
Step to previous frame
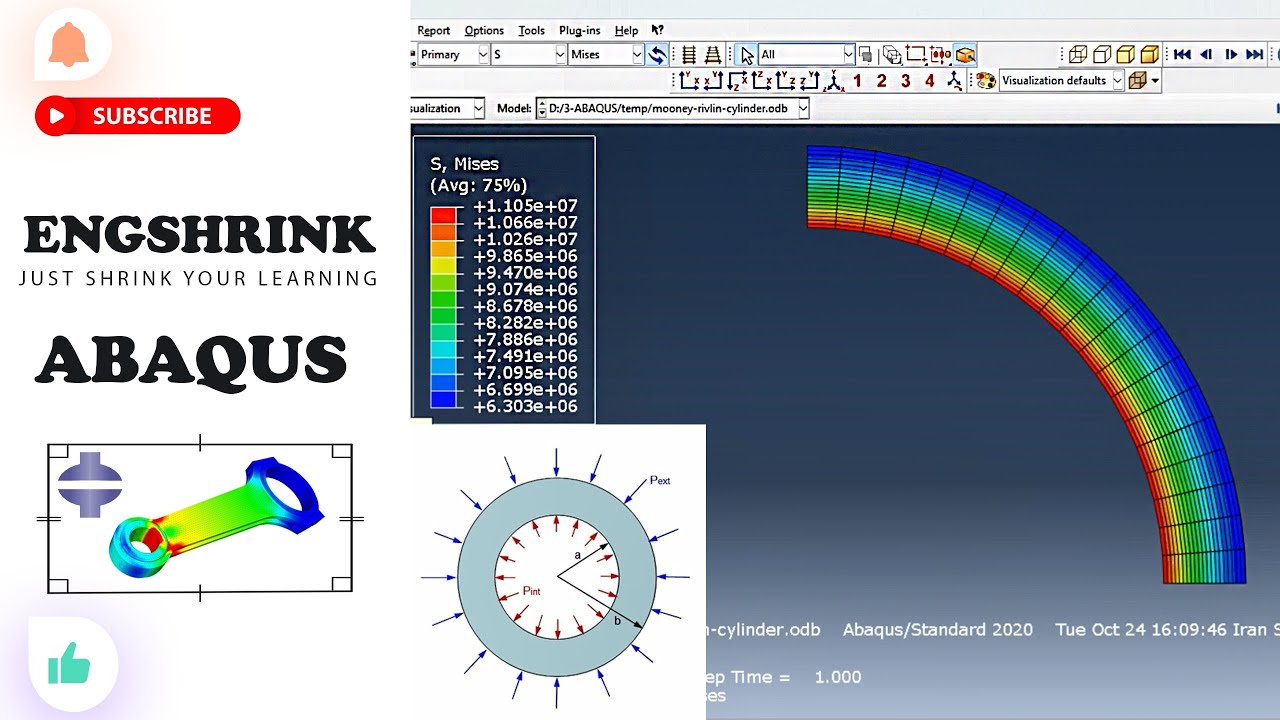[1206, 54]
